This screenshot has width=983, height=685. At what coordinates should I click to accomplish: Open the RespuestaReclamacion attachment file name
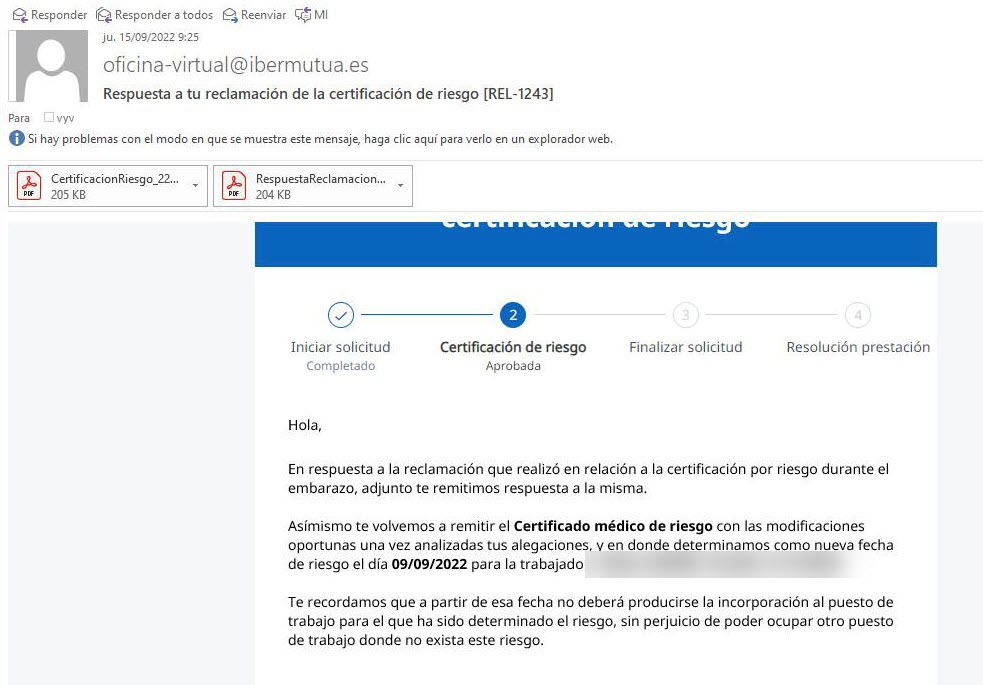point(320,179)
